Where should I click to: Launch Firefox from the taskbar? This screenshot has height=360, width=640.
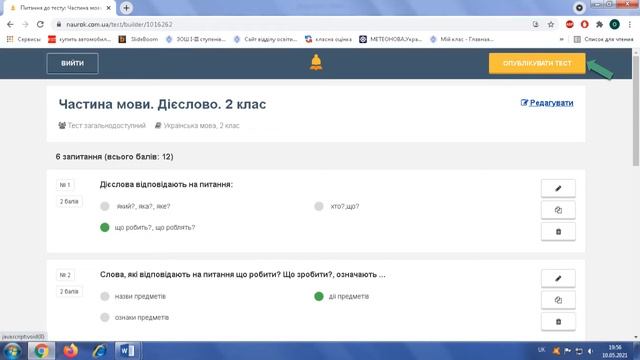click(x=71, y=351)
